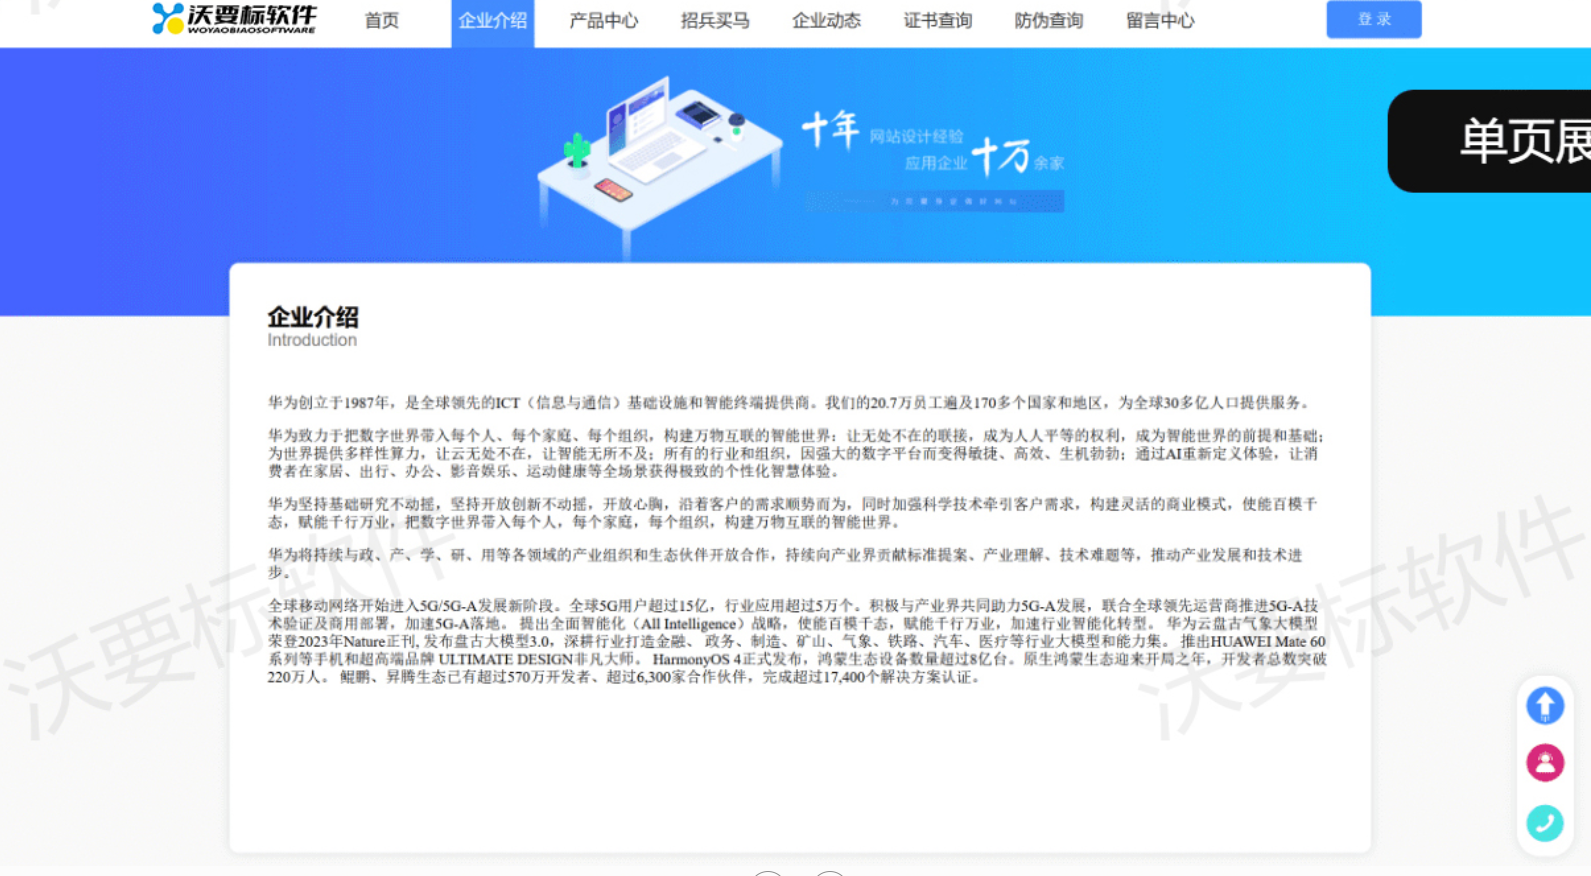The image size is (1591, 876).
Task: Open 企业动态 in the navigation bar
Action: [826, 20]
